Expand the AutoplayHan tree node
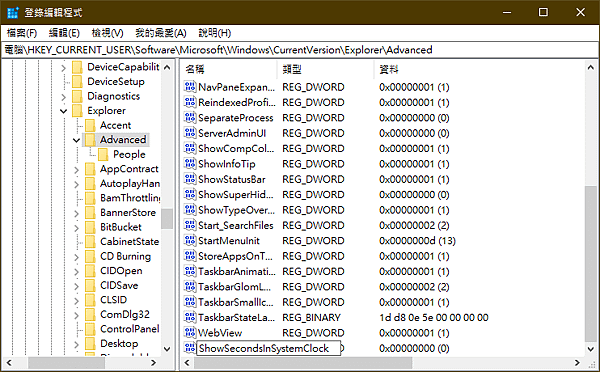600x372 pixels. [x=77, y=184]
